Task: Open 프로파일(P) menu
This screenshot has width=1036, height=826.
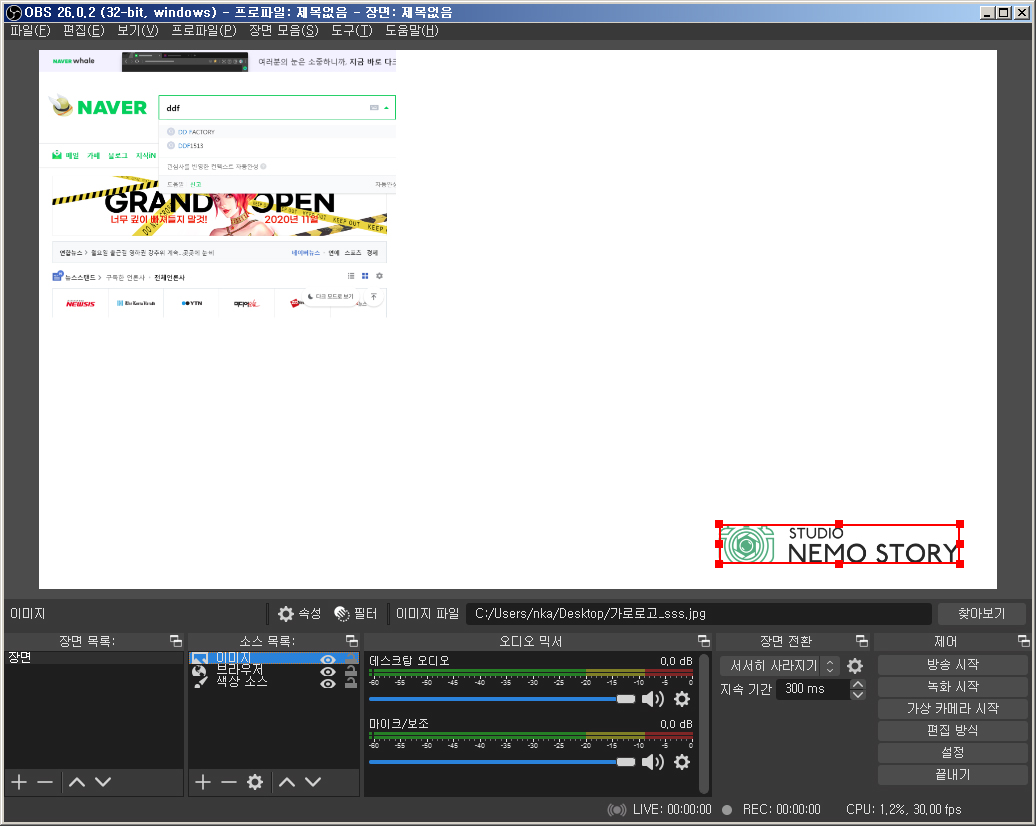Action: tap(204, 30)
